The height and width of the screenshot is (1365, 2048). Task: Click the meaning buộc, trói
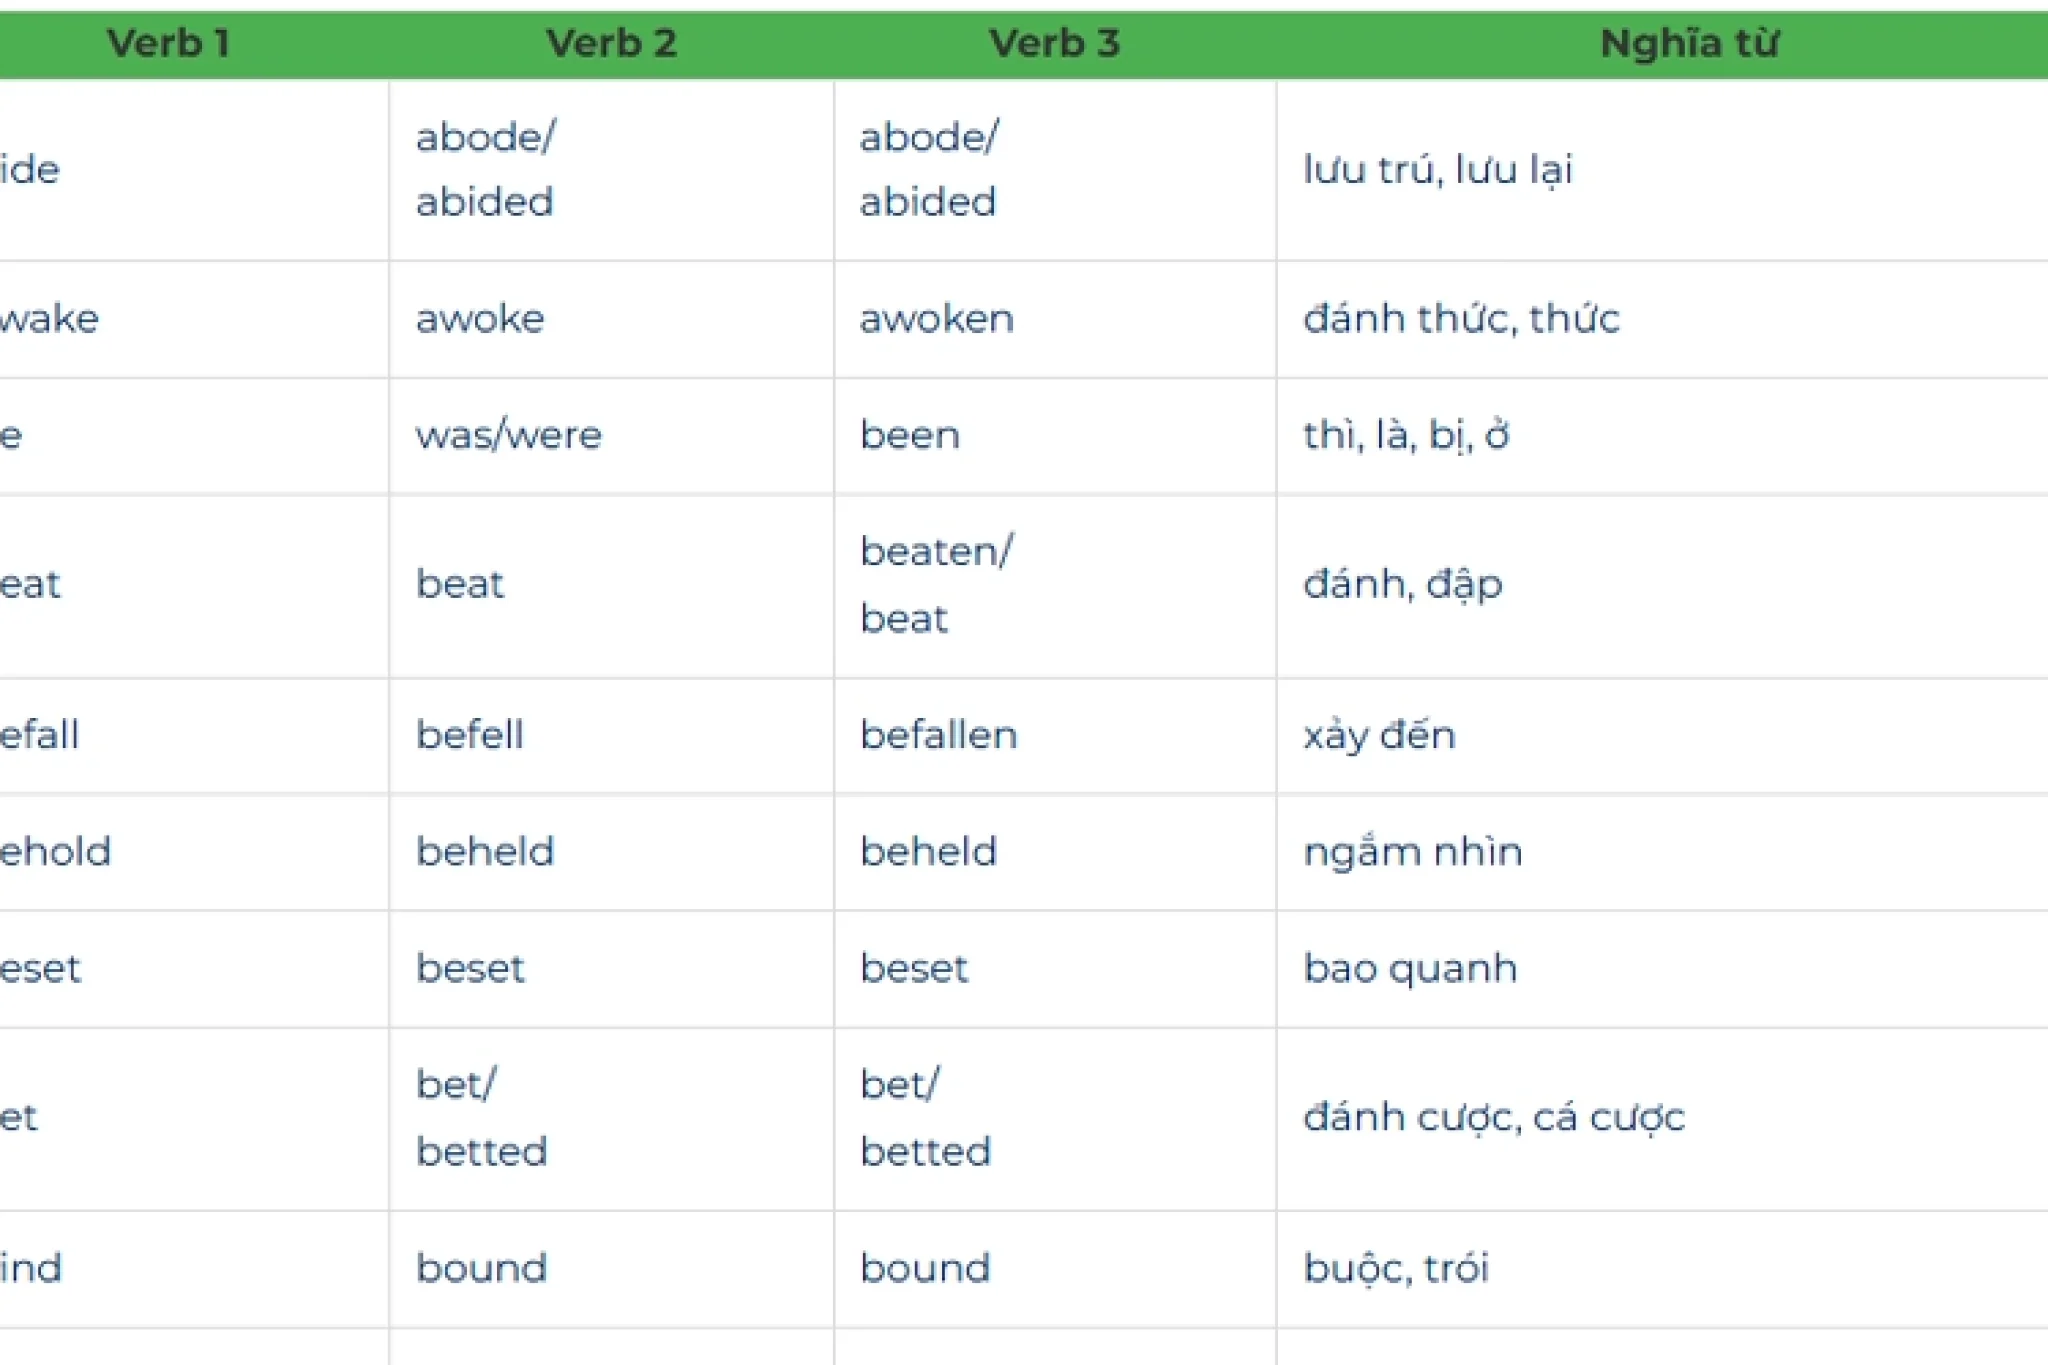click(x=1396, y=1268)
